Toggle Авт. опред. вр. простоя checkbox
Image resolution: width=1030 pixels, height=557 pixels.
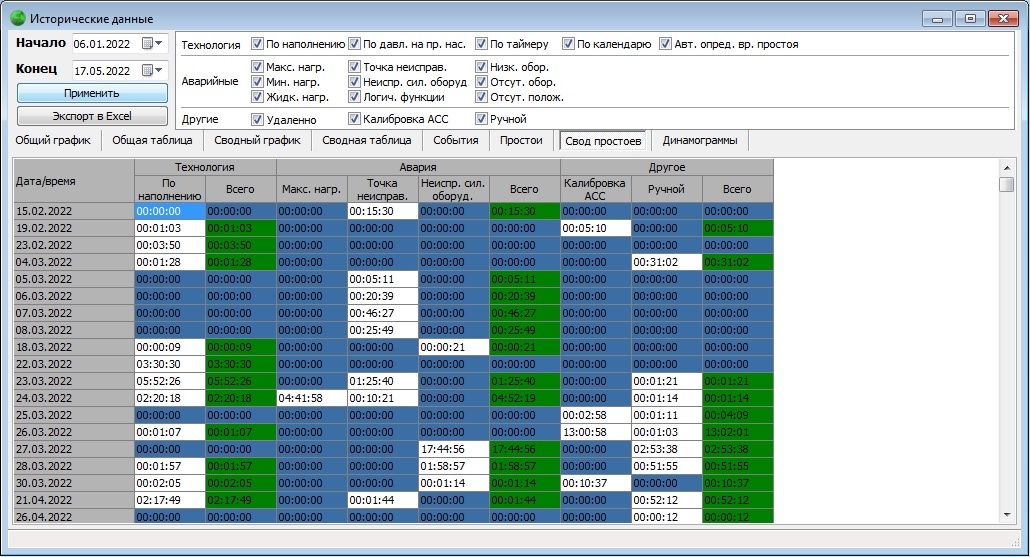665,44
